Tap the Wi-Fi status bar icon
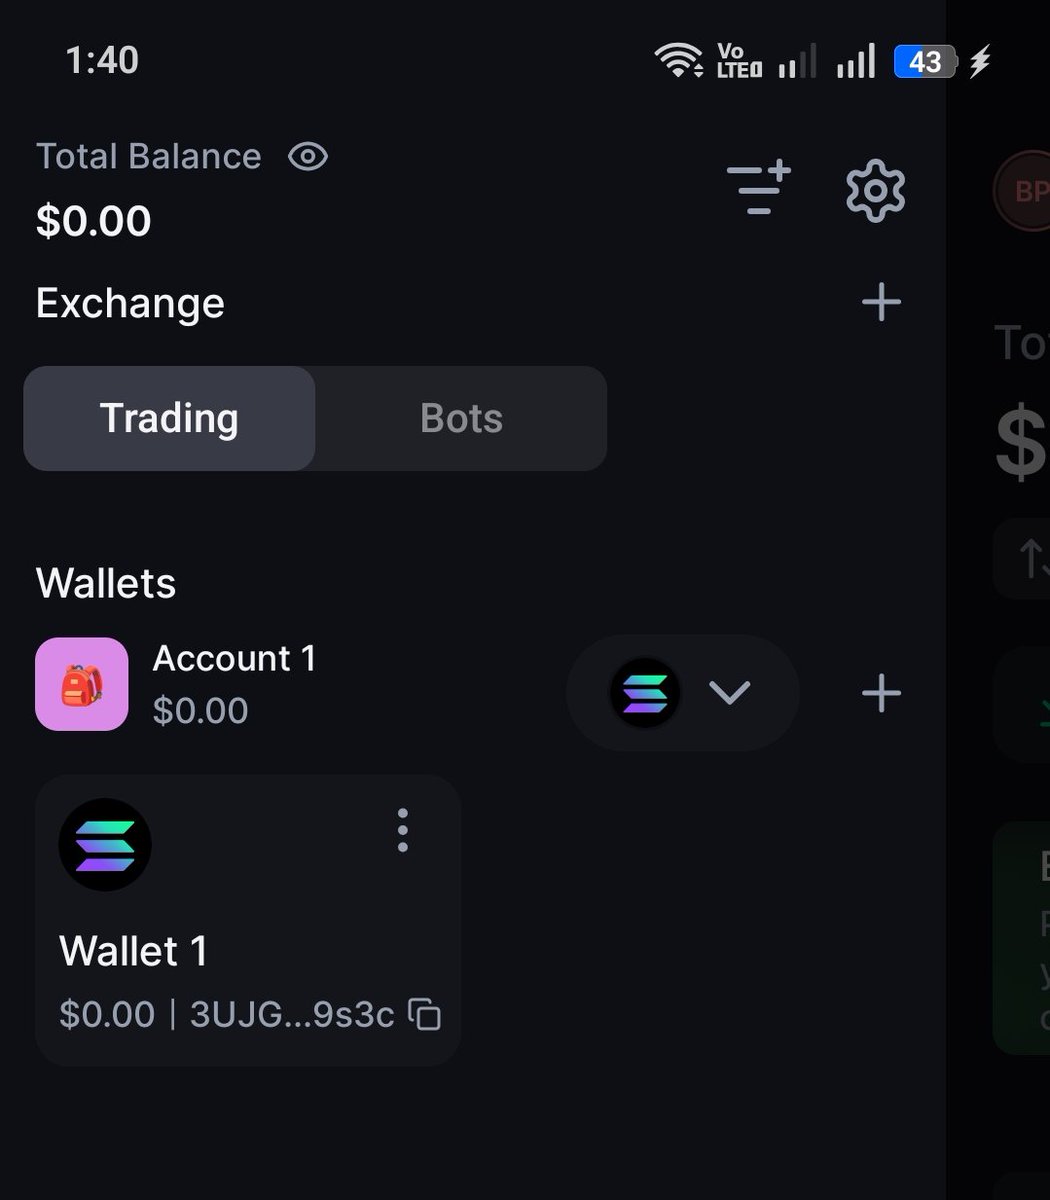Viewport: 1050px width, 1200px height. tap(678, 60)
